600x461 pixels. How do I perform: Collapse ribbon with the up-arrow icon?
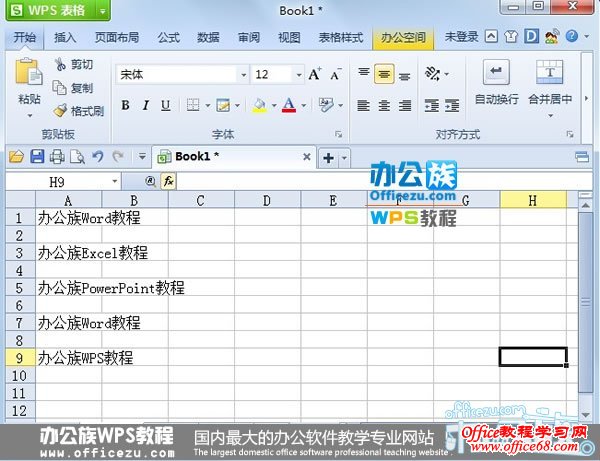(491, 37)
